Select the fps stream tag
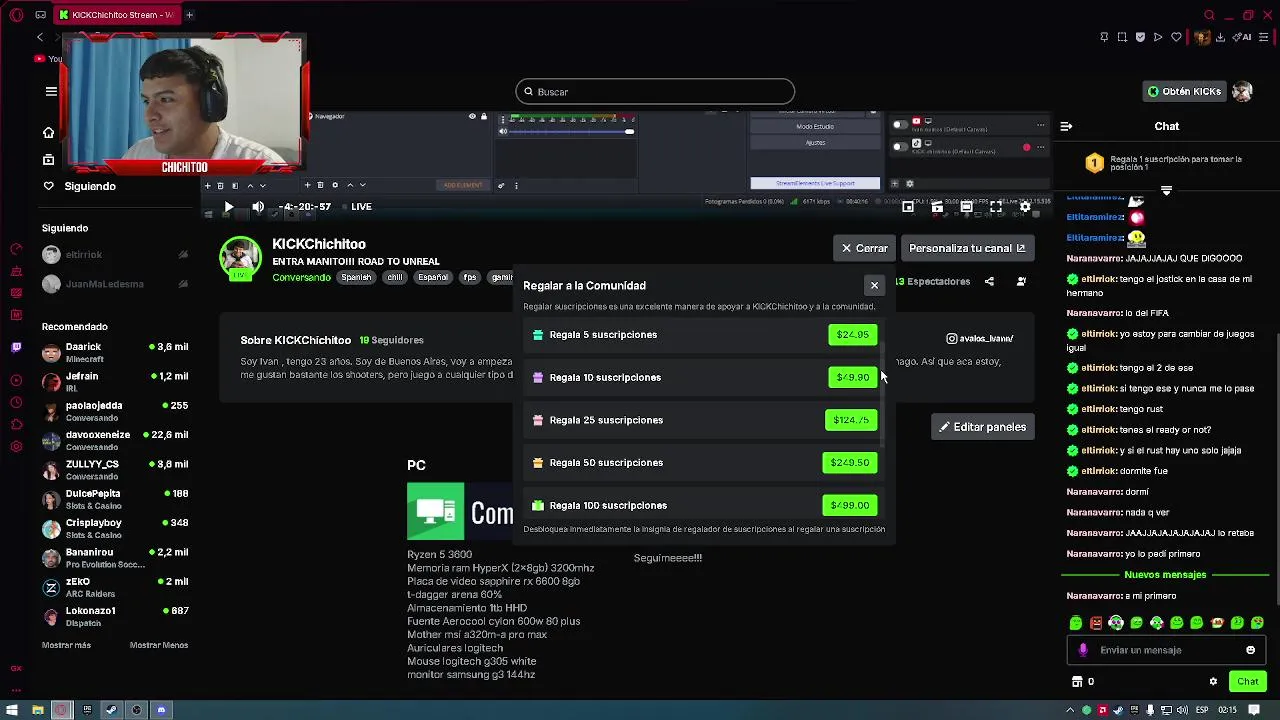 pyautogui.click(x=470, y=278)
